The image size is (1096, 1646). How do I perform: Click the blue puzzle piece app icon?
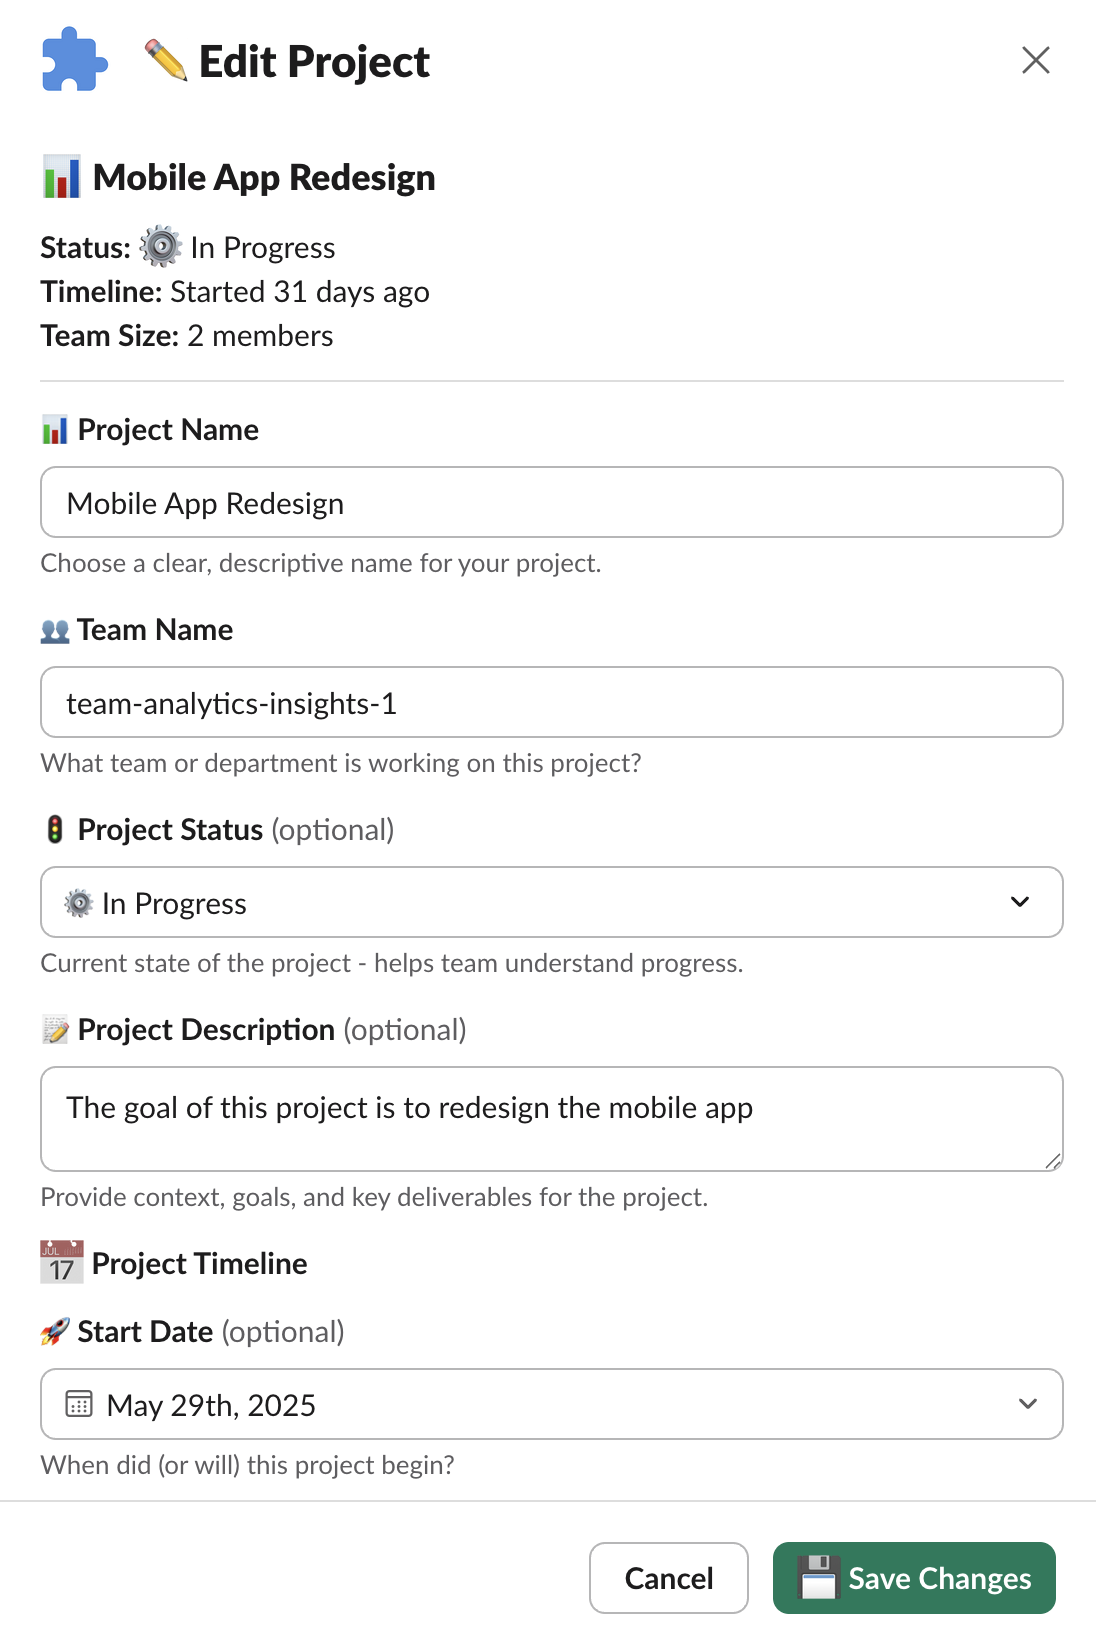pyautogui.click(x=75, y=60)
